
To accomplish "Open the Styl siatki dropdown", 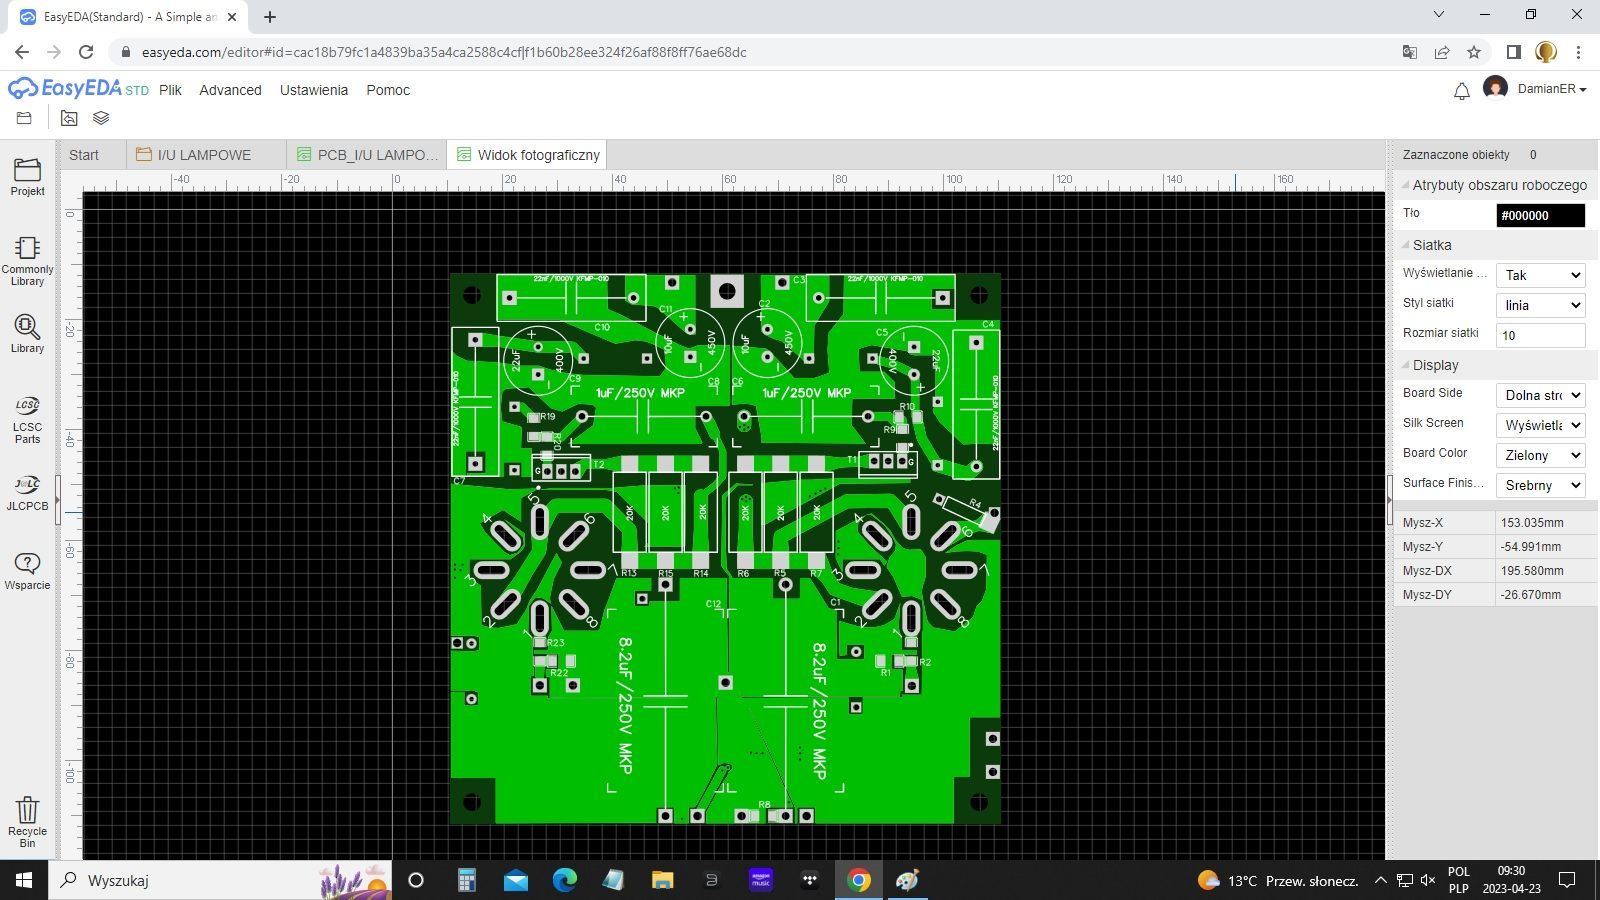I will pyautogui.click(x=1540, y=305).
